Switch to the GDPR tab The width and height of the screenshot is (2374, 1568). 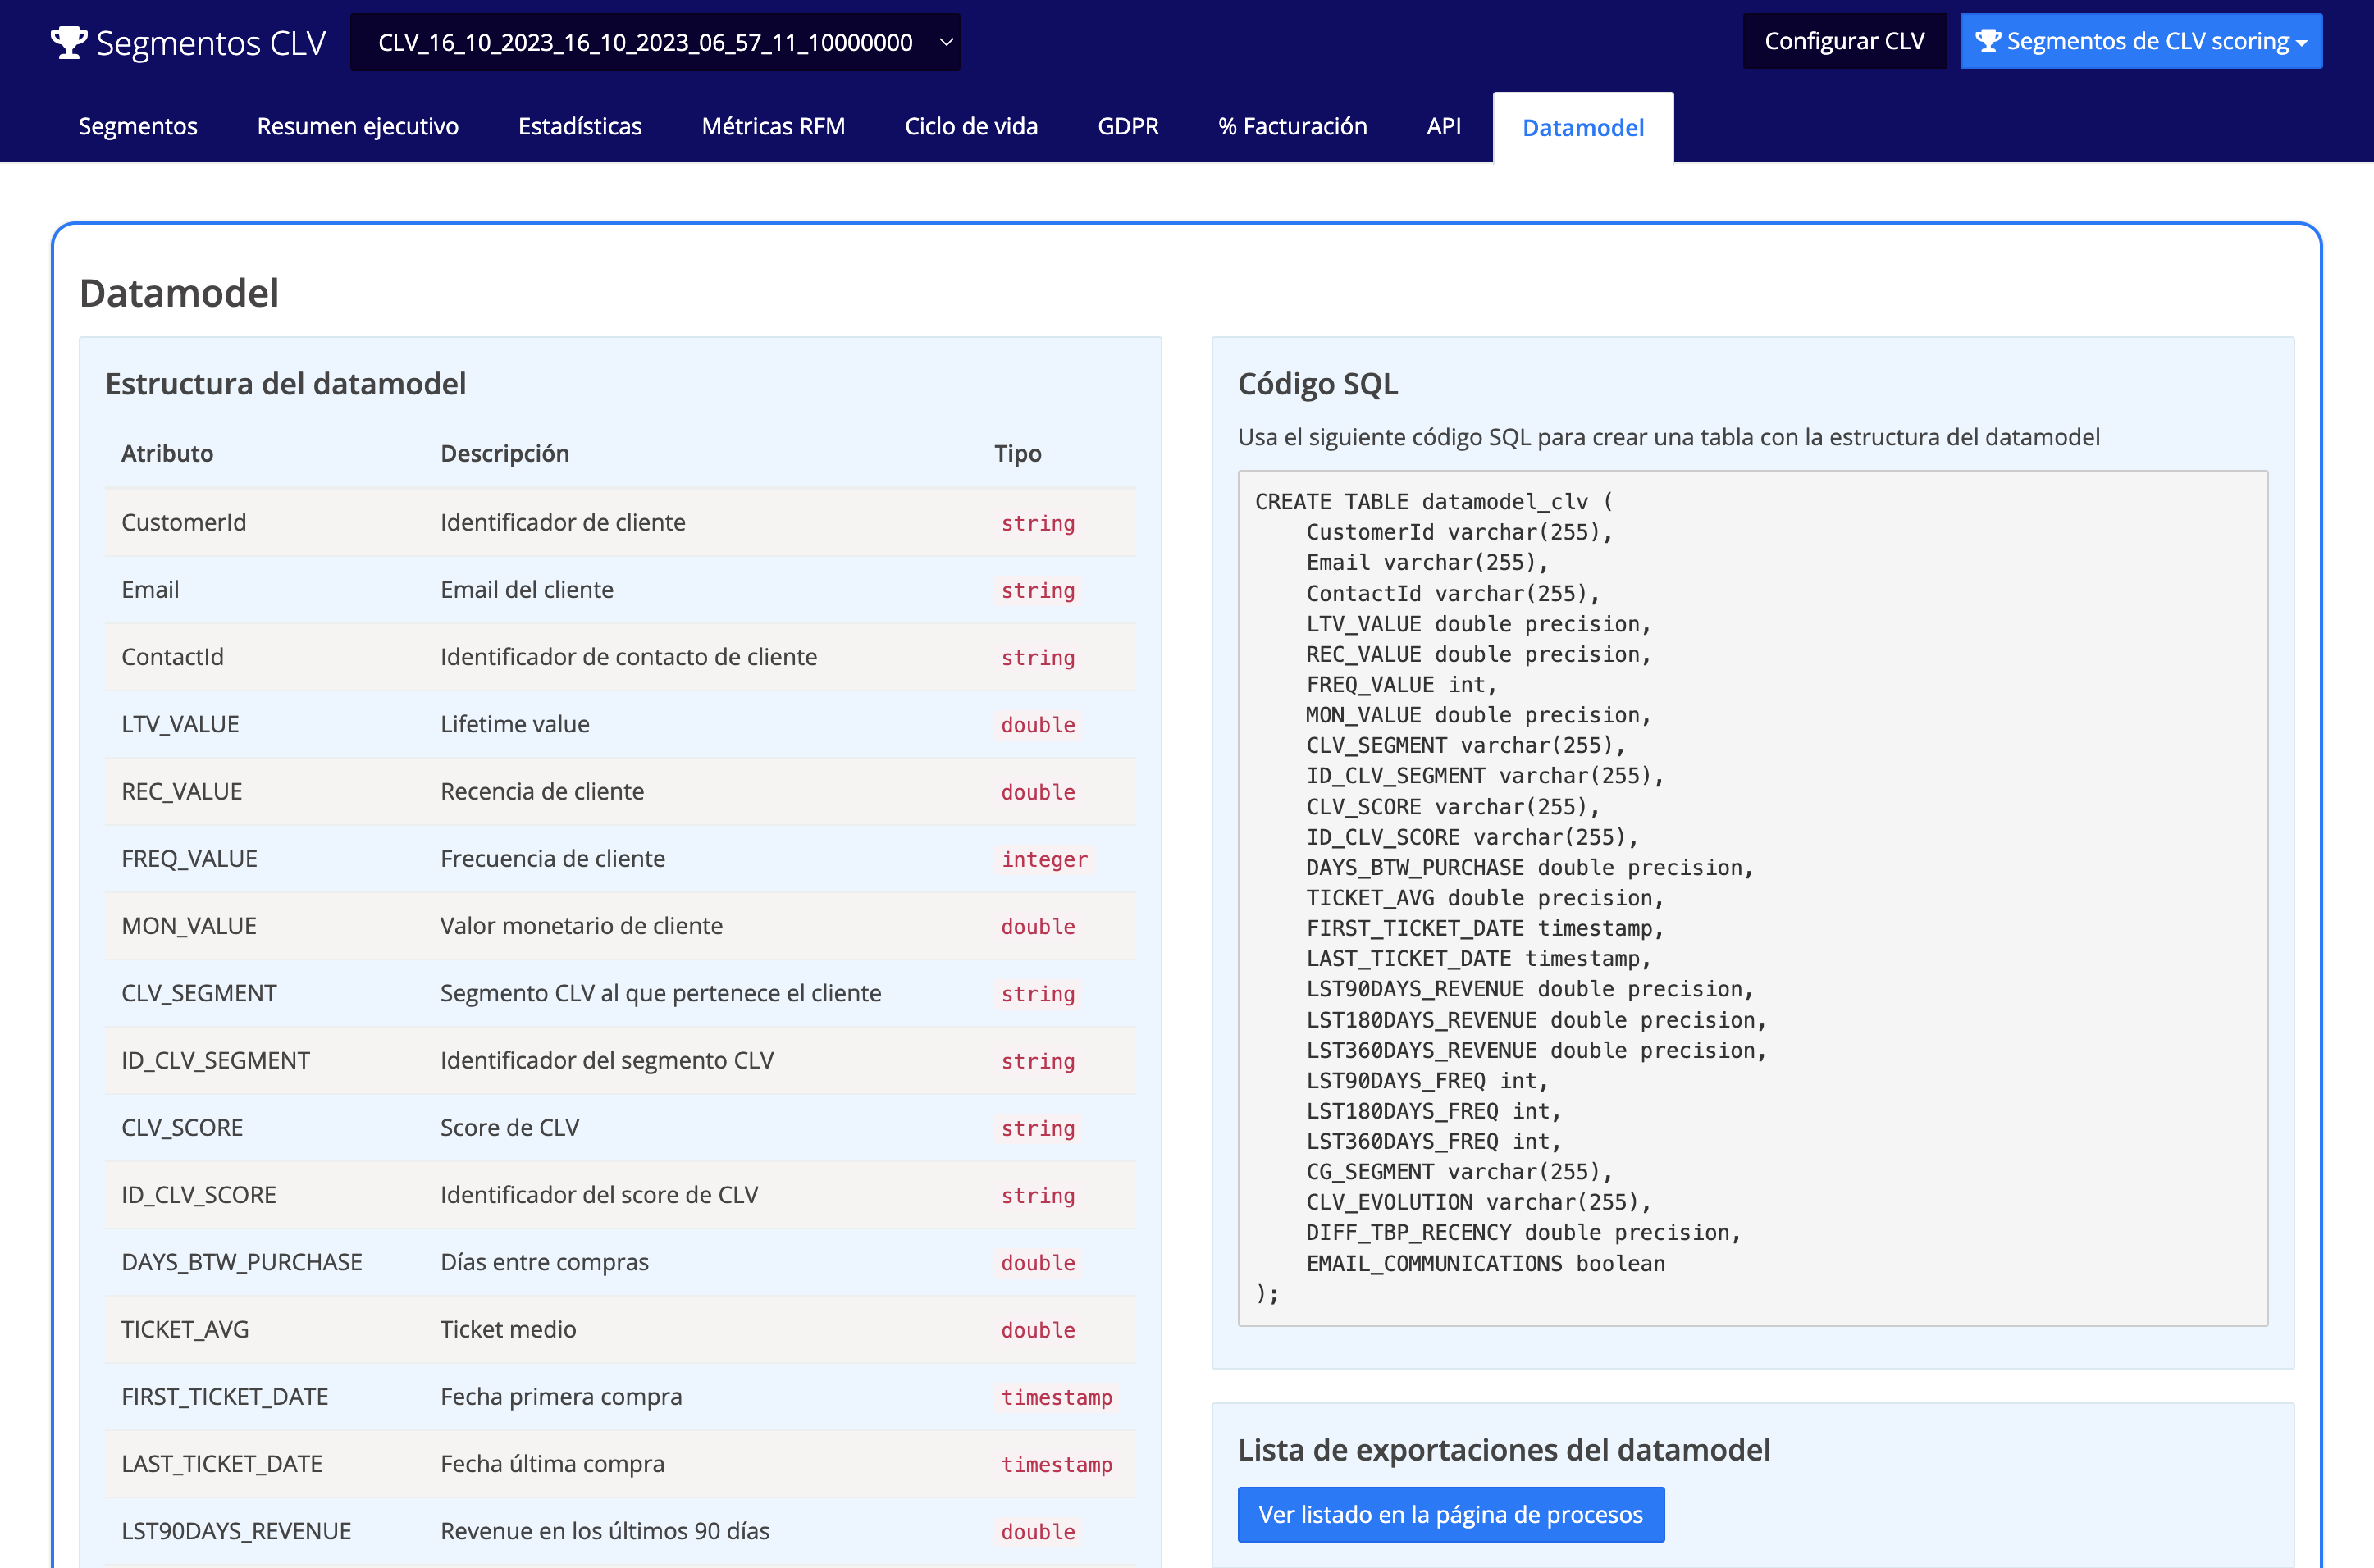[x=1127, y=126]
